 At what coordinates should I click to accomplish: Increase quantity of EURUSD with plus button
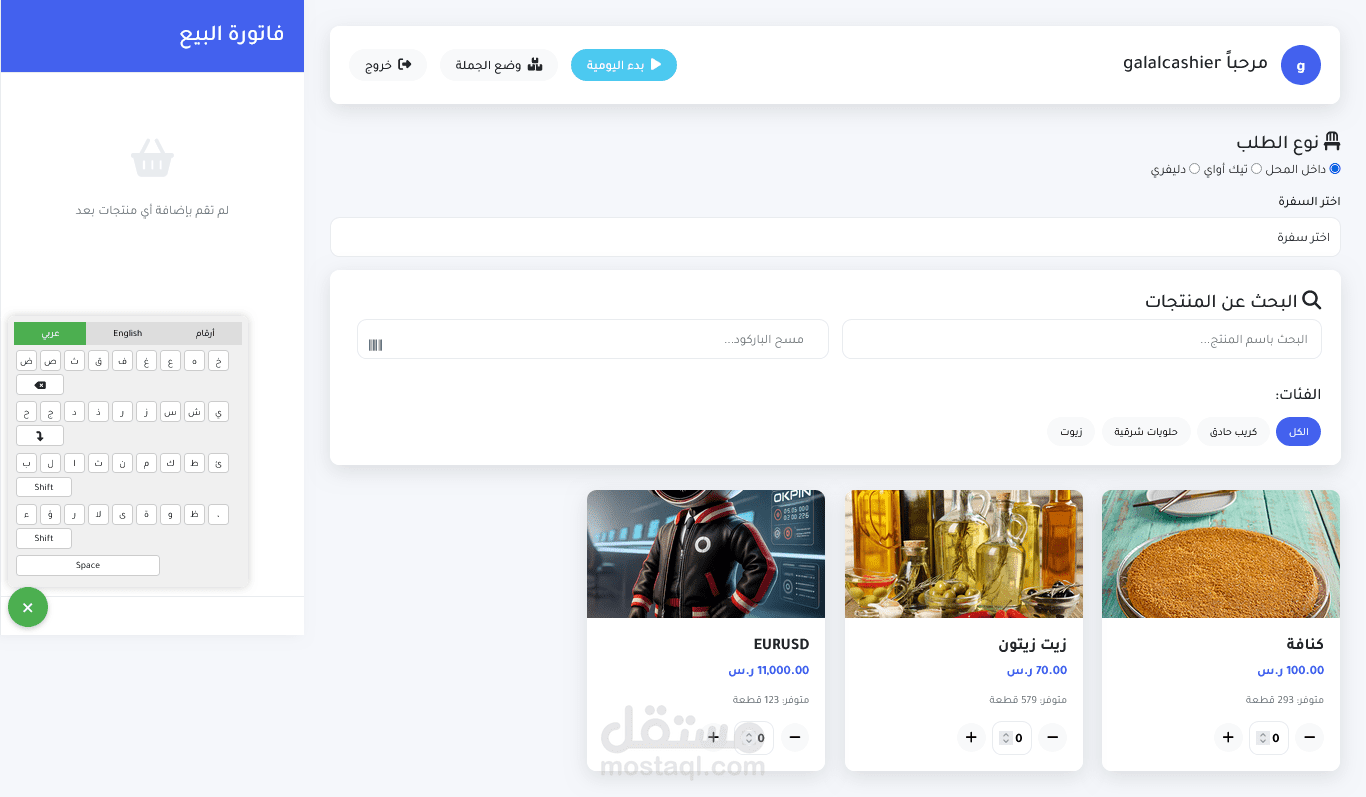[x=713, y=738]
